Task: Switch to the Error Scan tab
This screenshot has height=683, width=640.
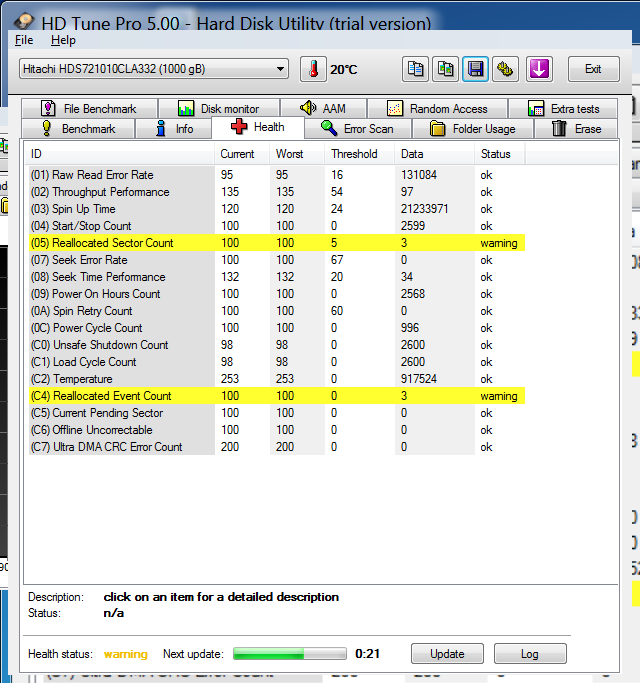Action: point(357,129)
